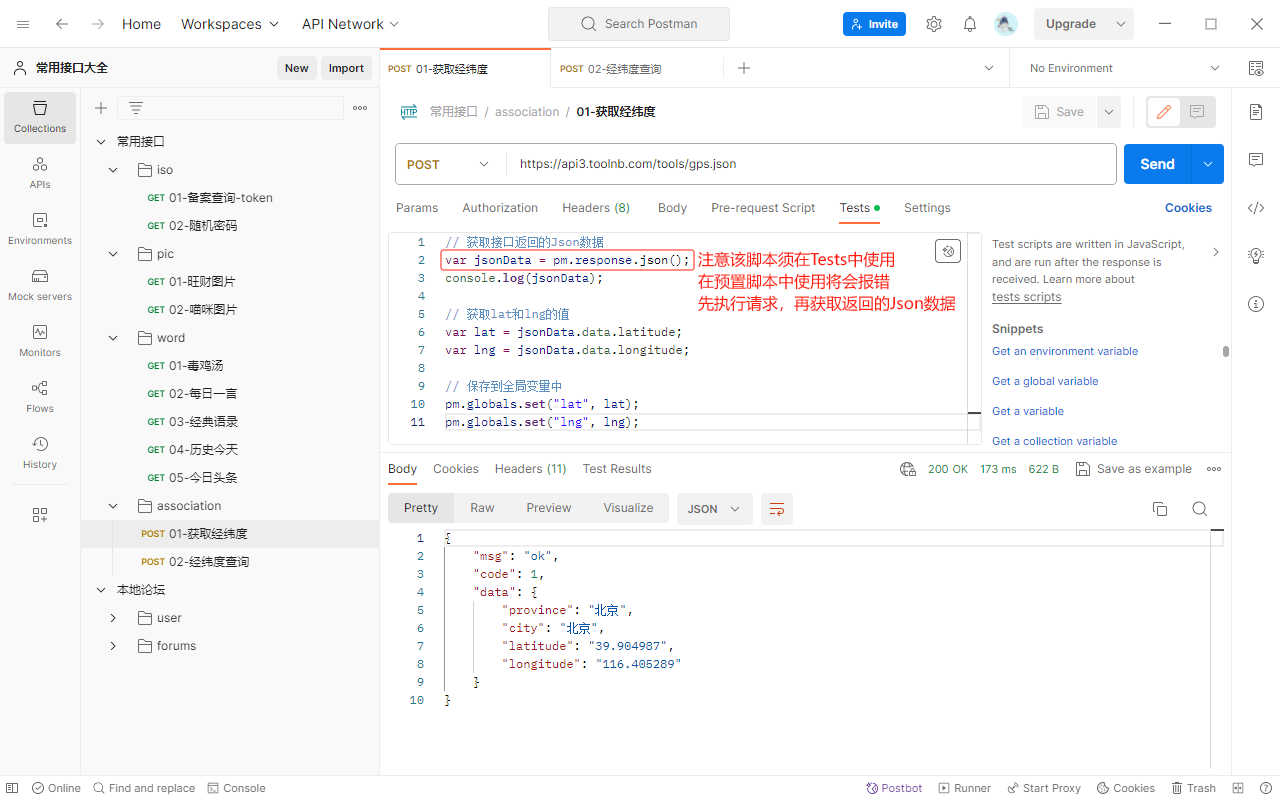The image size is (1280, 800).
Task: Open the Monitors sidebar panel
Action: 40,341
